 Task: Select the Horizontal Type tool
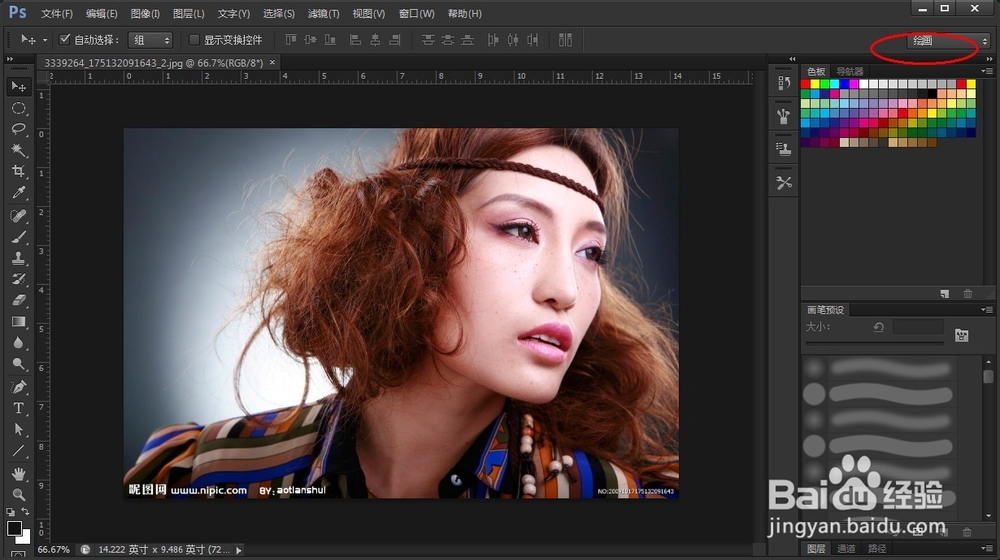click(x=18, y=408)
